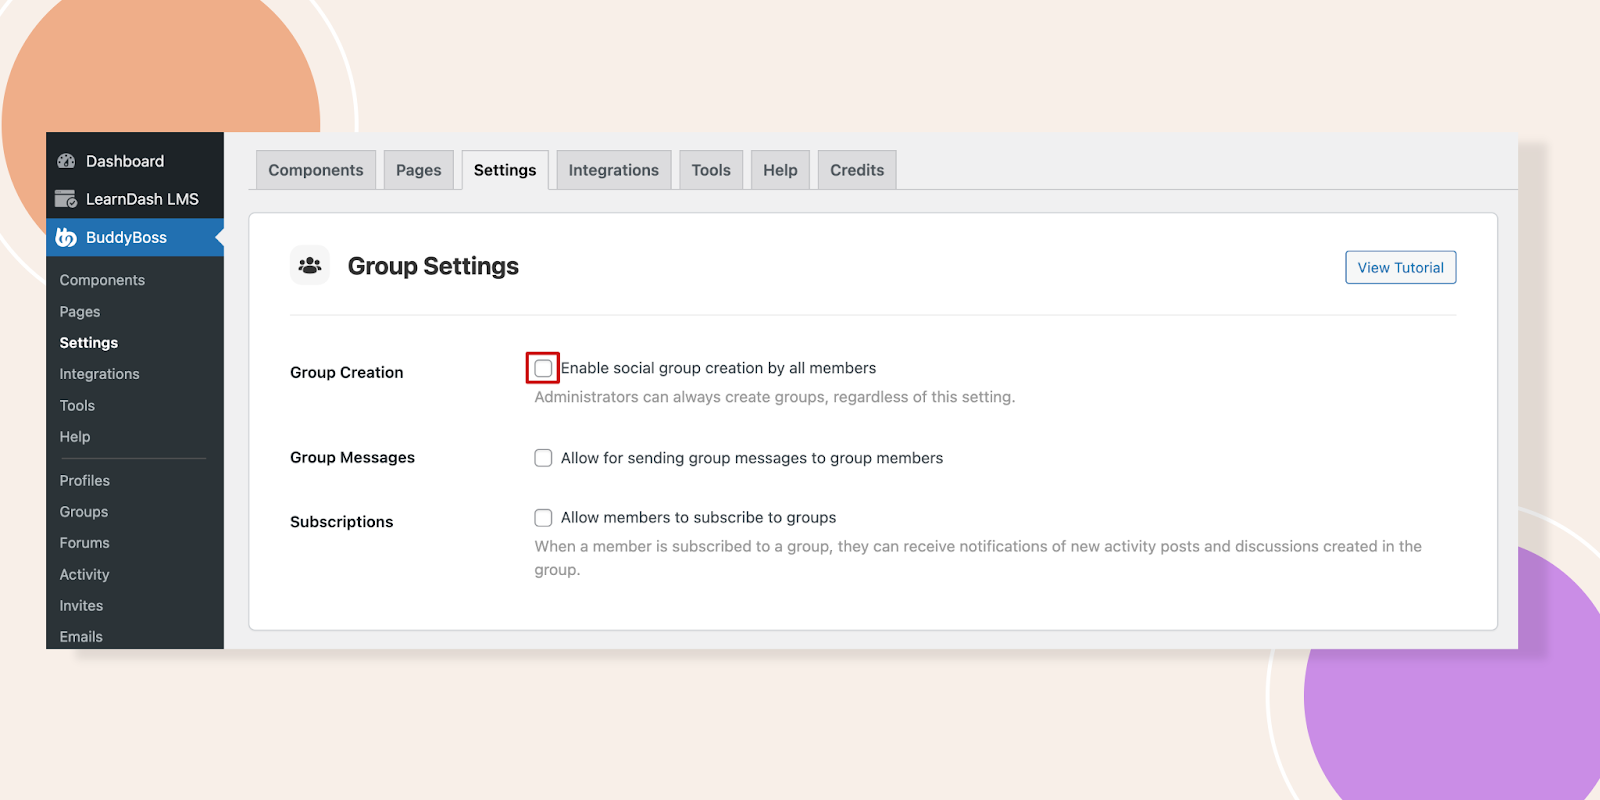The width and height of the screenshot is (1600, 800).
Task: Navigate to Forums in the sidebar
Action: (x=85, y=543)
